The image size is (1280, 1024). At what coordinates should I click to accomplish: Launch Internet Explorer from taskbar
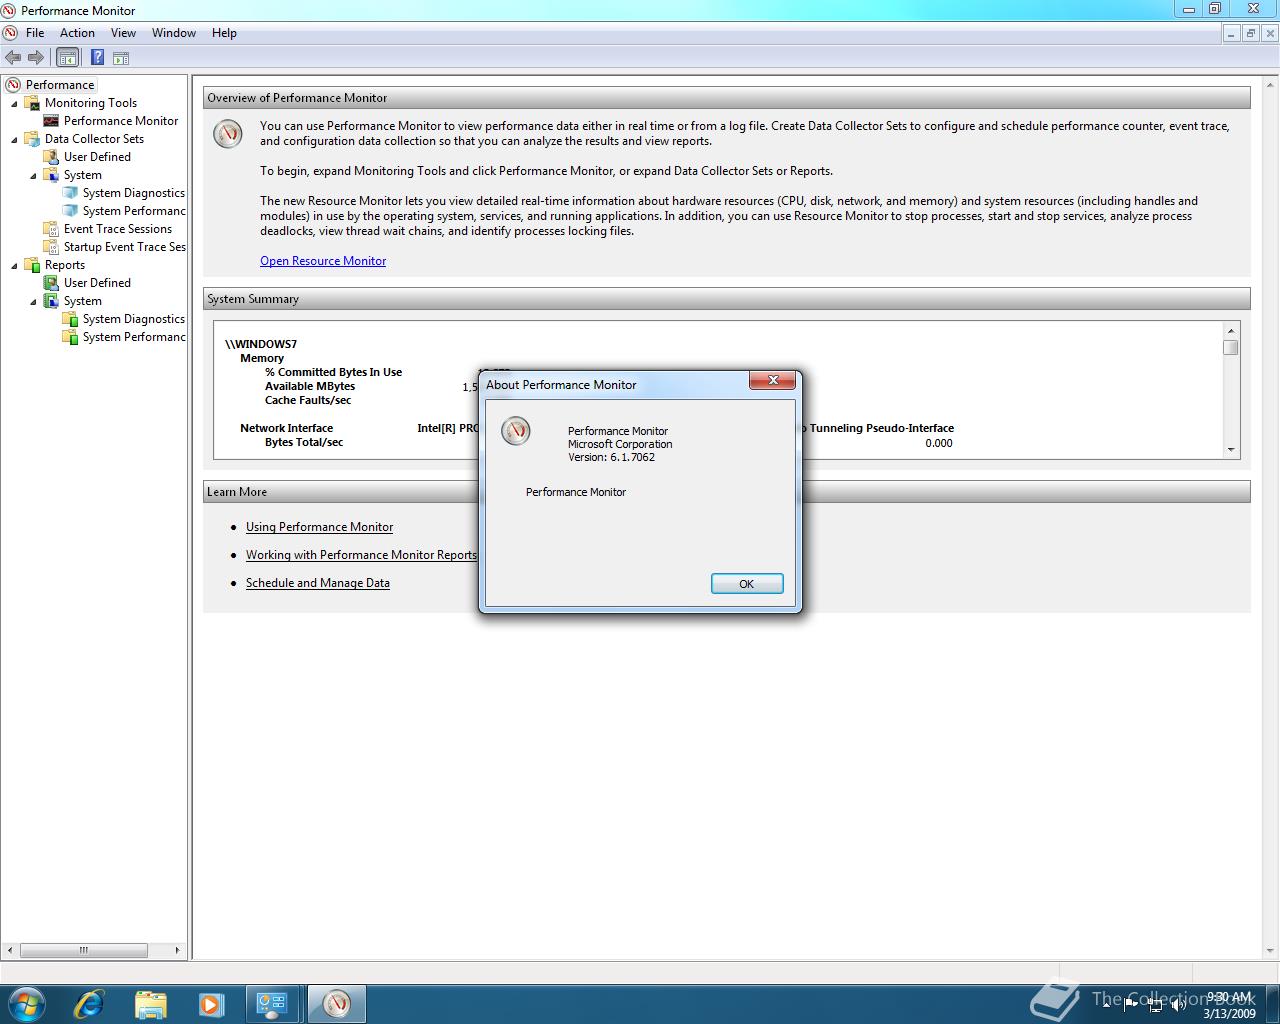(x=88, y=1003)
